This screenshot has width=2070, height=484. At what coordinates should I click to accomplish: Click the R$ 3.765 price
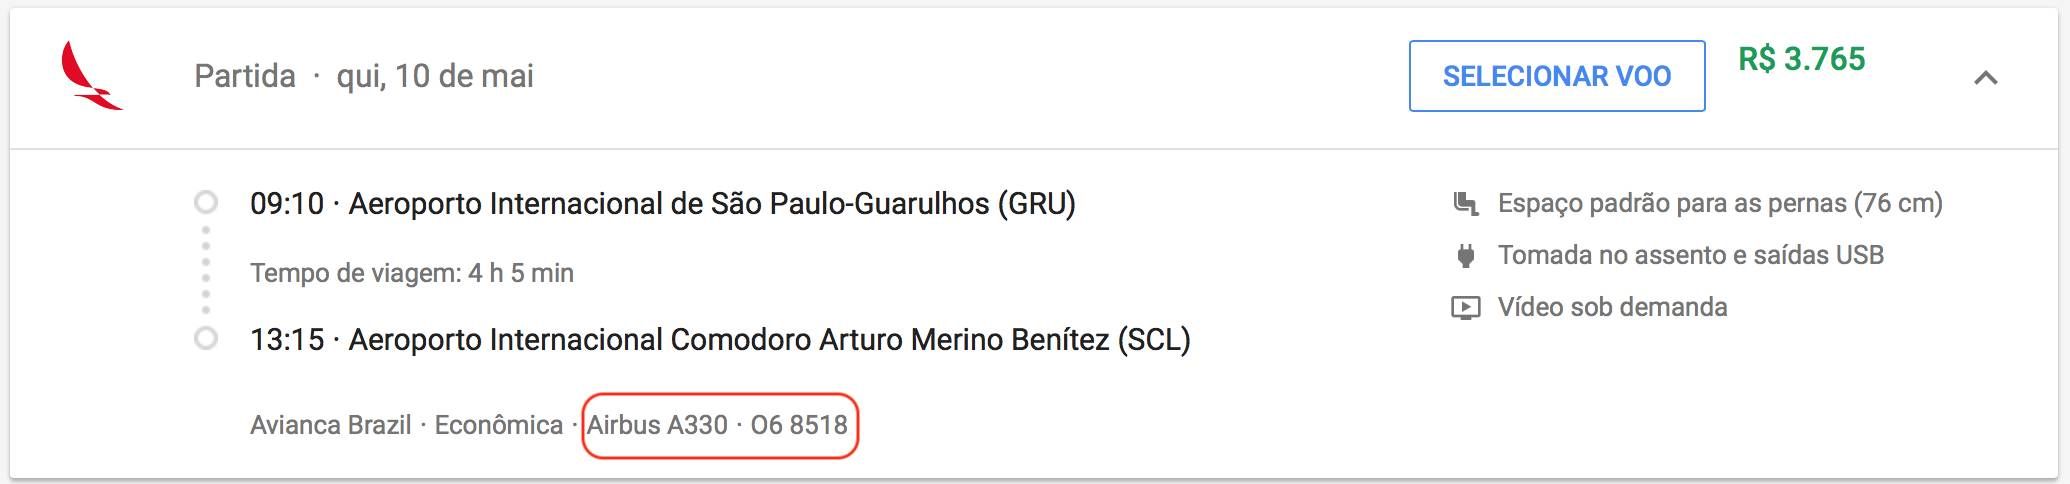(1802, 59)
